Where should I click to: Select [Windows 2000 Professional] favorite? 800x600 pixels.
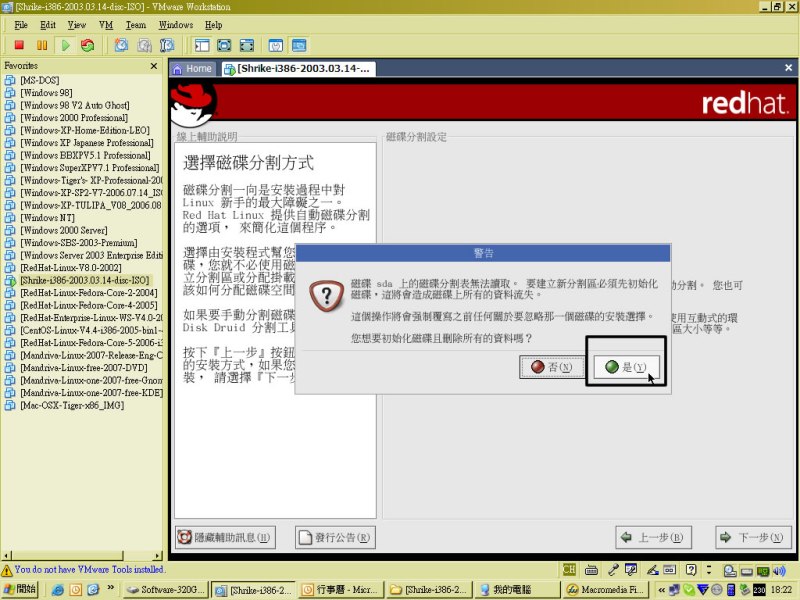pos(74,117)
